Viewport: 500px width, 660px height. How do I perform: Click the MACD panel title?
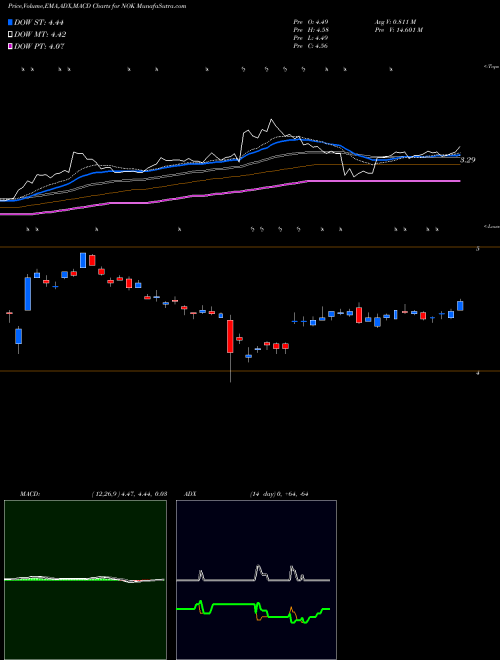click(30, 494)
